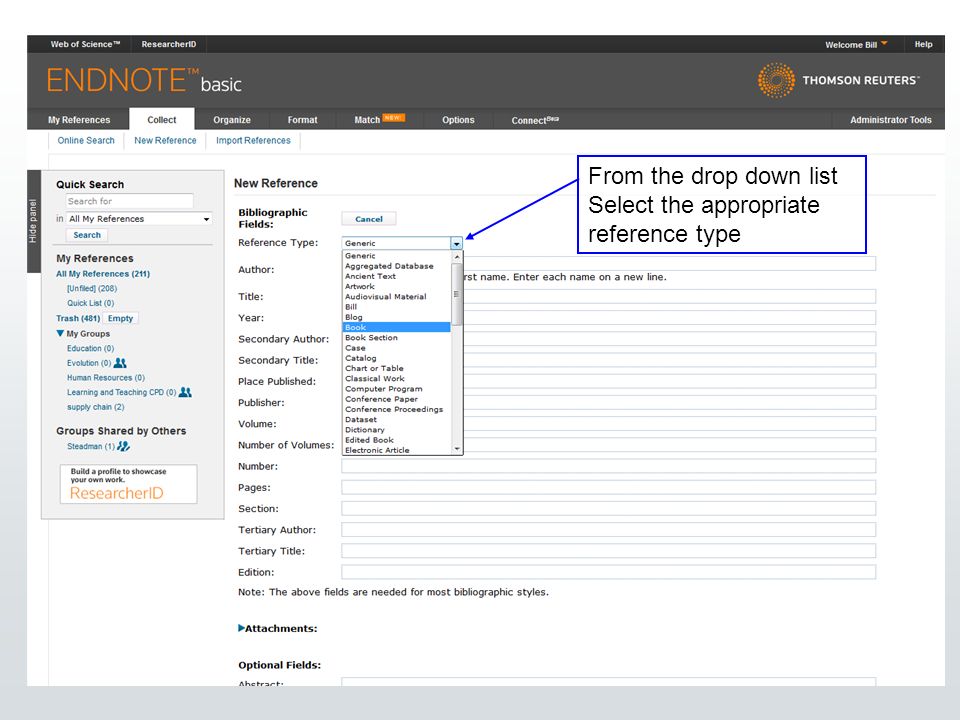Screen dimensions: 960x720
Task: Select Chart or Table reference type
Action: tap(397, 369)
